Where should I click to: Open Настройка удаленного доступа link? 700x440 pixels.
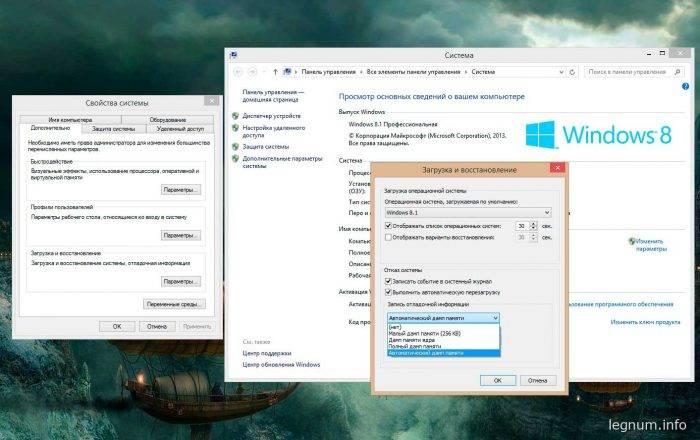[274, 131]
